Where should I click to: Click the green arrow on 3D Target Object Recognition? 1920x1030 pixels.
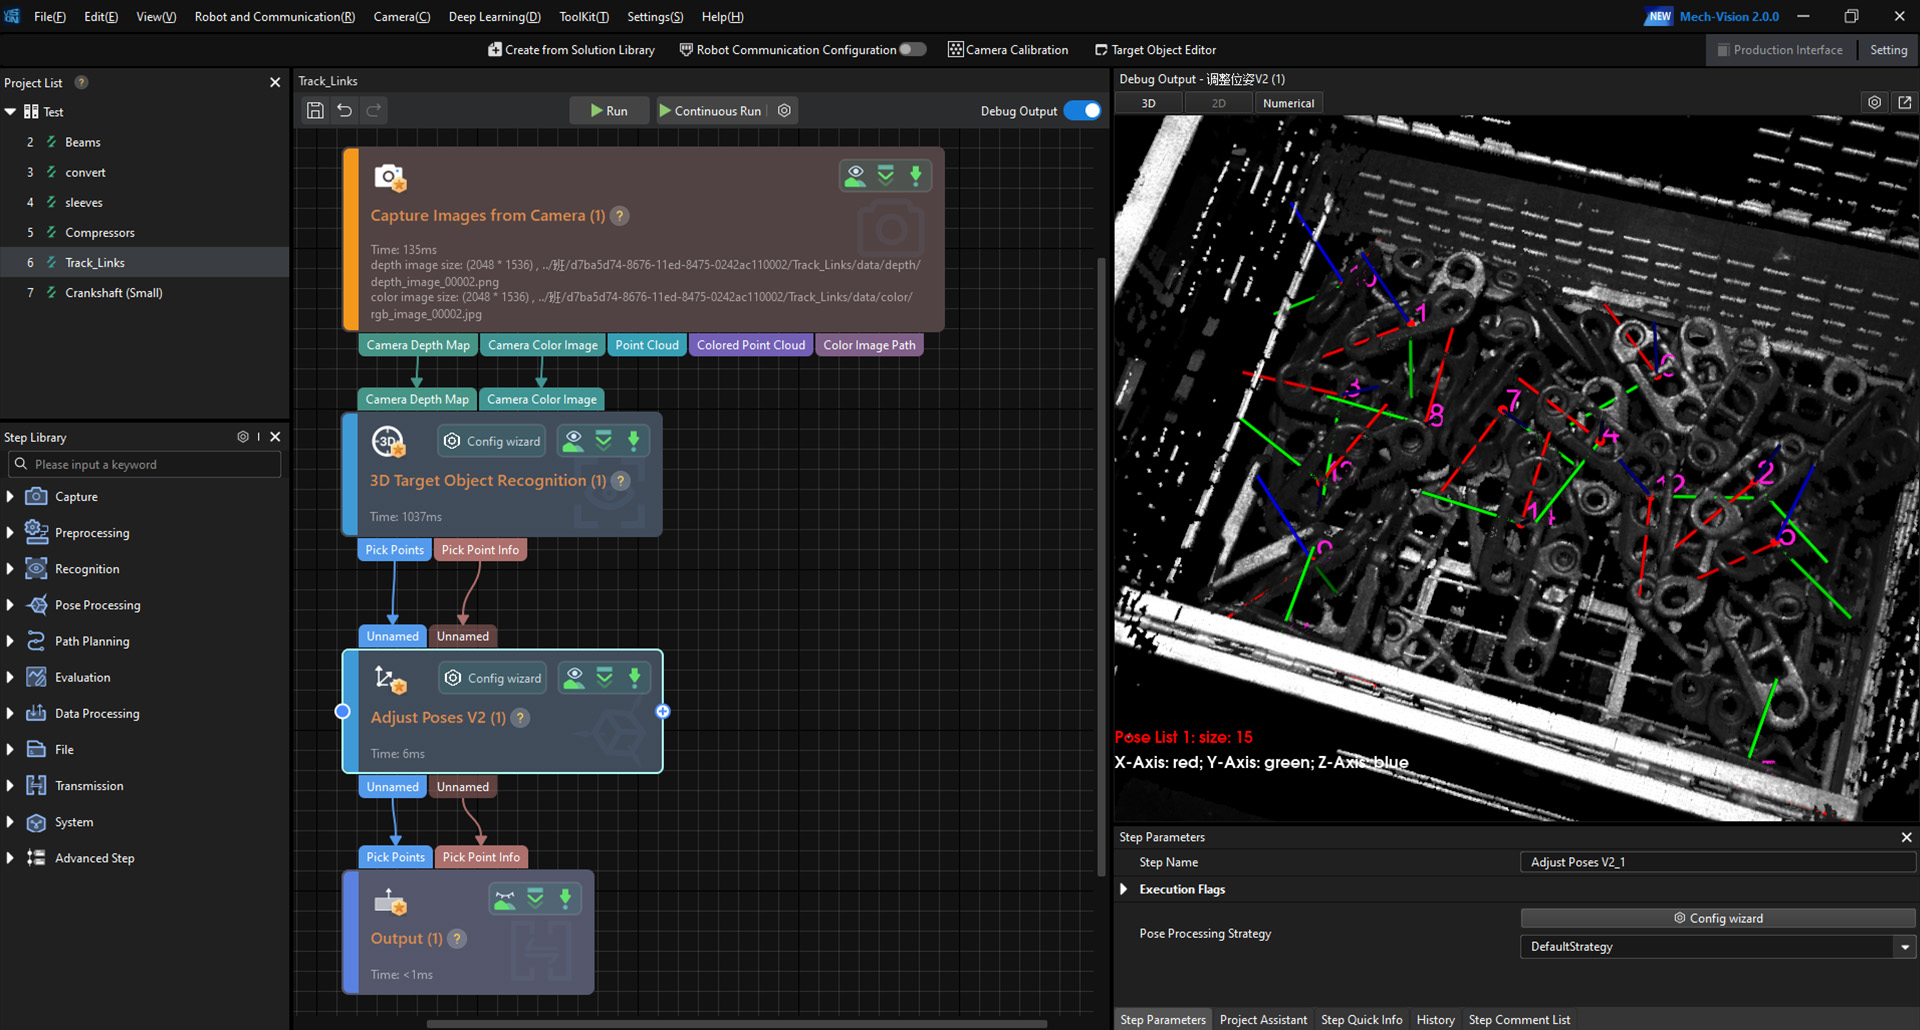click(634, 441)
